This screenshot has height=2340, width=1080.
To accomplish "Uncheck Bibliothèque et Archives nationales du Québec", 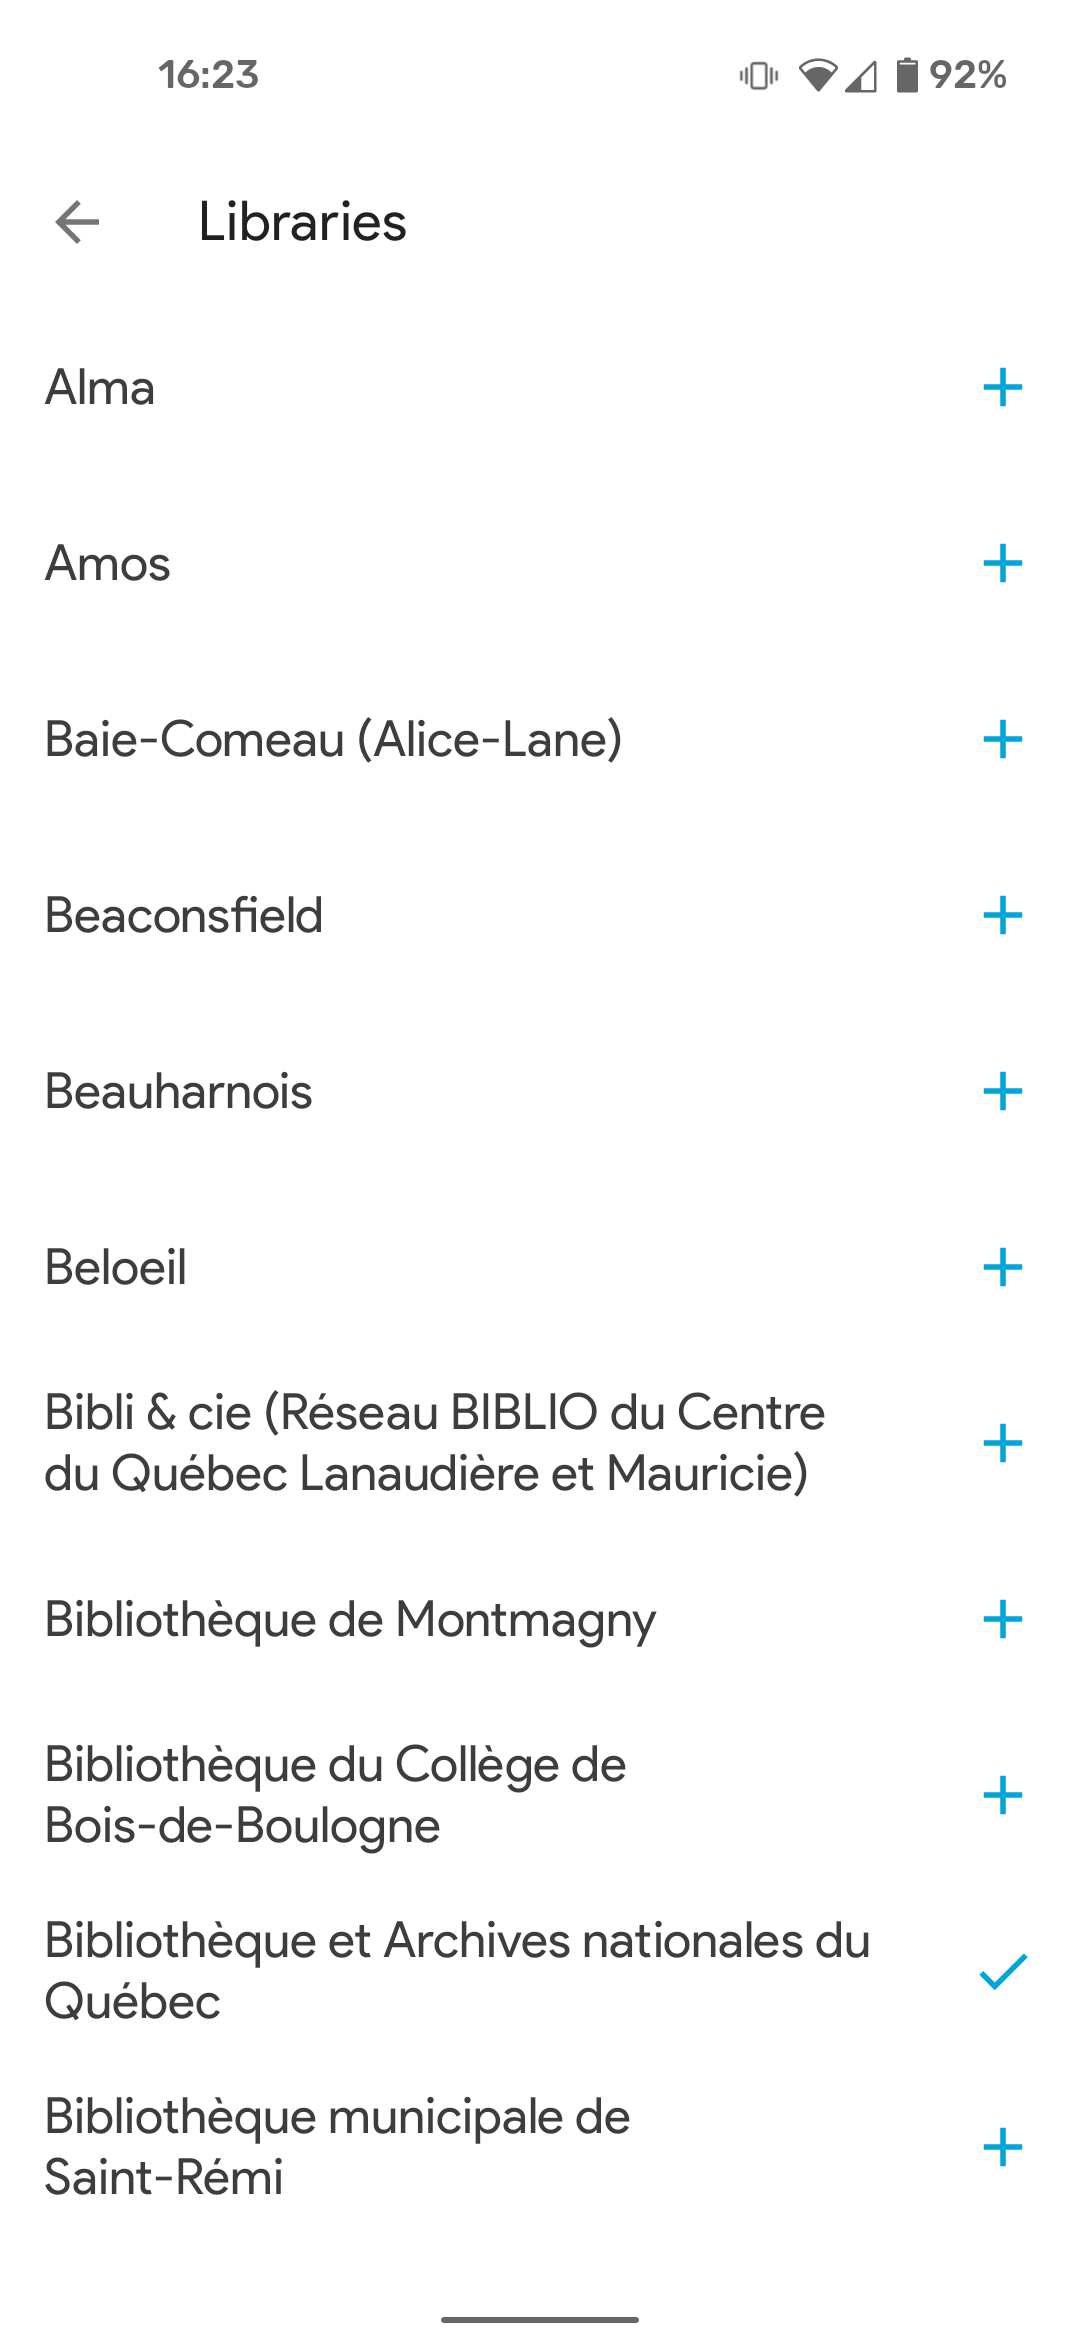I will [x=1002, y=1971].
